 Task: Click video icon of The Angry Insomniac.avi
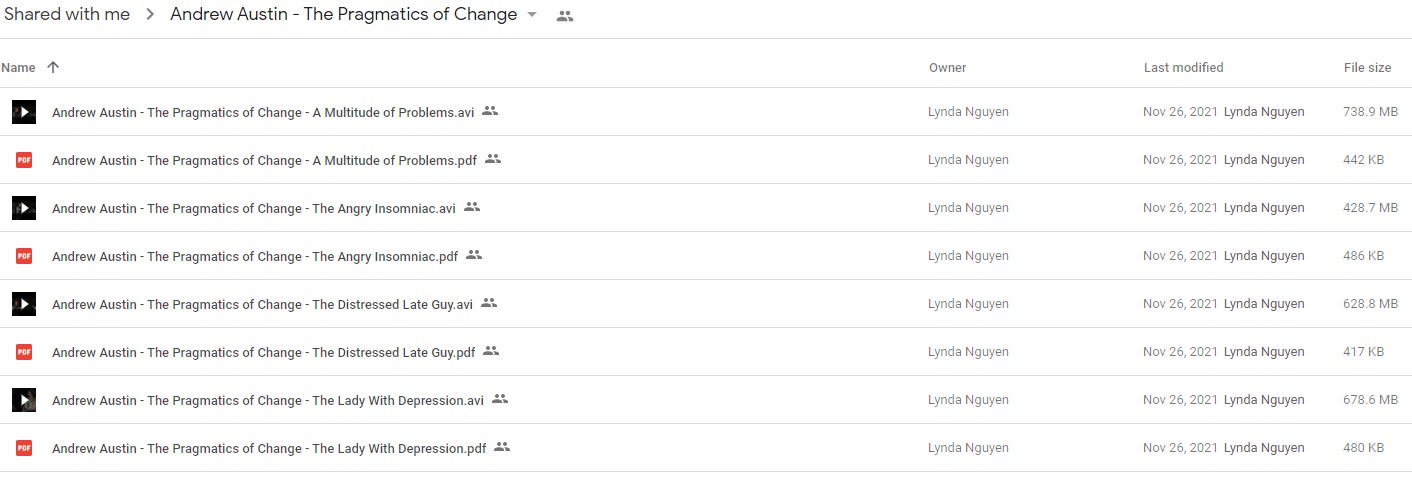click(24, 208)
